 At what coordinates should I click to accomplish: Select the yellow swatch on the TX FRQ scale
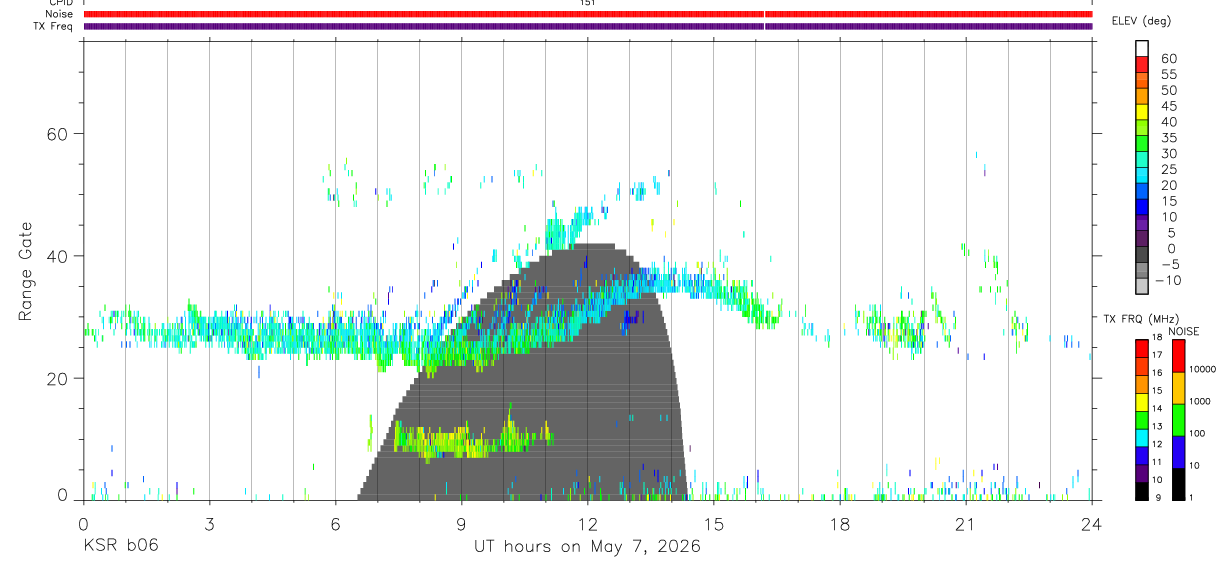click(1142, 402)
